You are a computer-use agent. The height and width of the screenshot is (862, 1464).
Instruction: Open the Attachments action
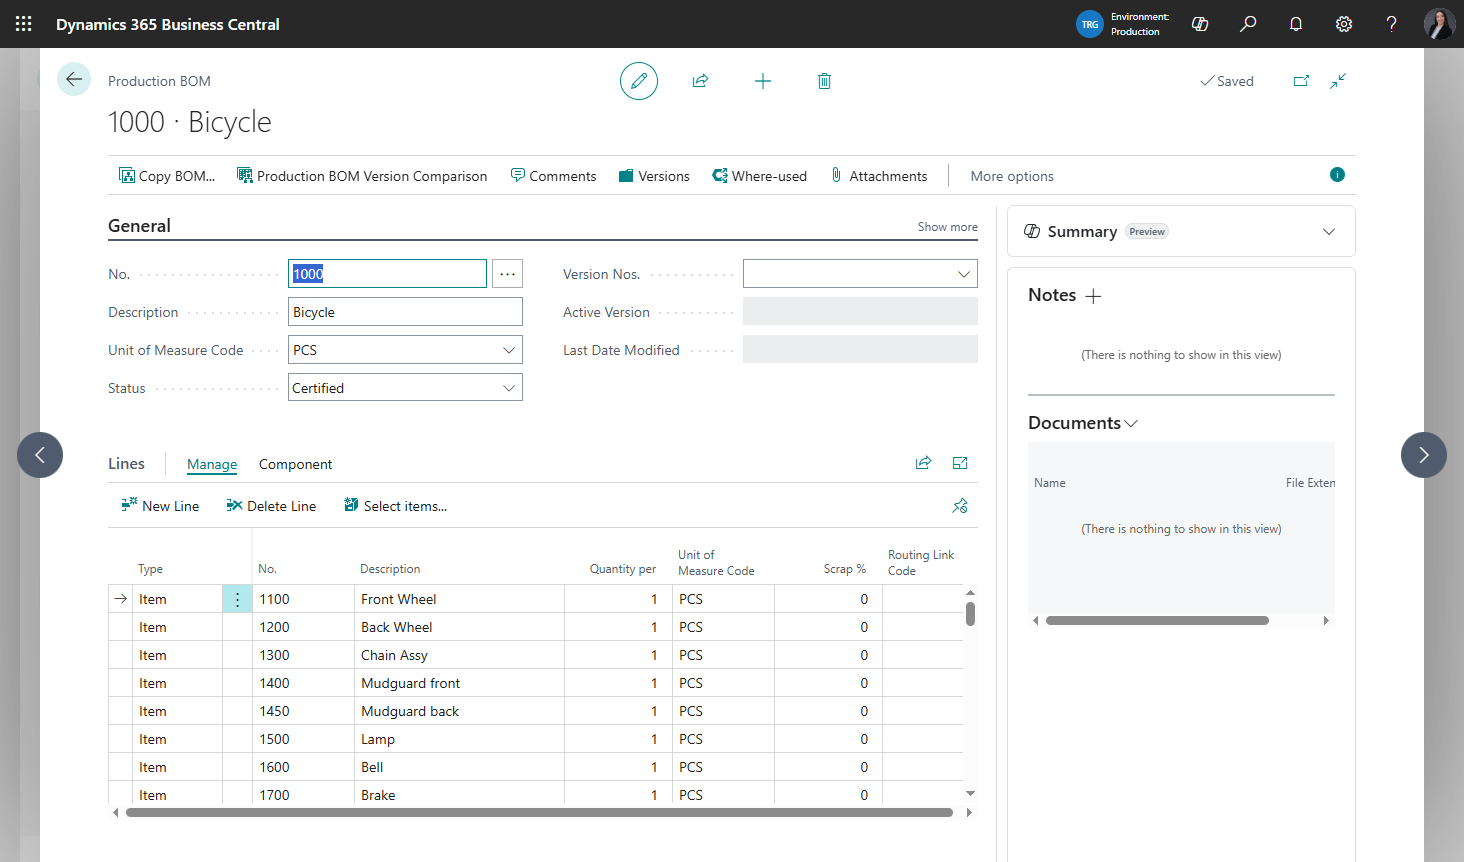(x=879, y=176)
